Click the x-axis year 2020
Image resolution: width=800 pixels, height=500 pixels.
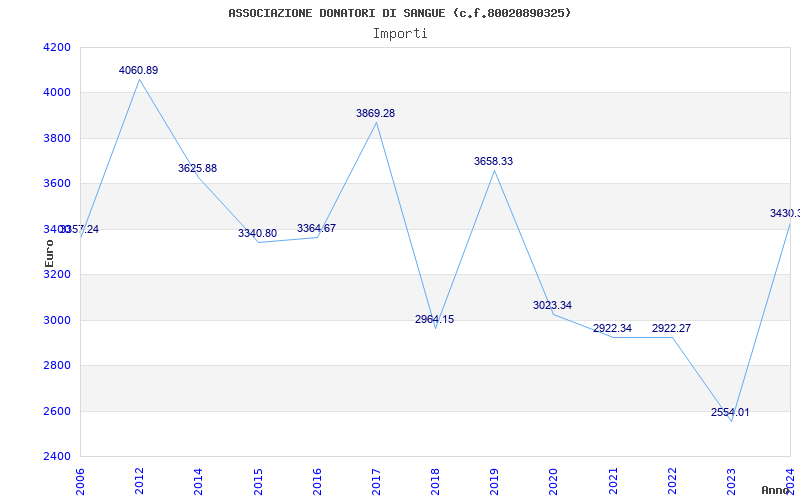tap(554, 481)
